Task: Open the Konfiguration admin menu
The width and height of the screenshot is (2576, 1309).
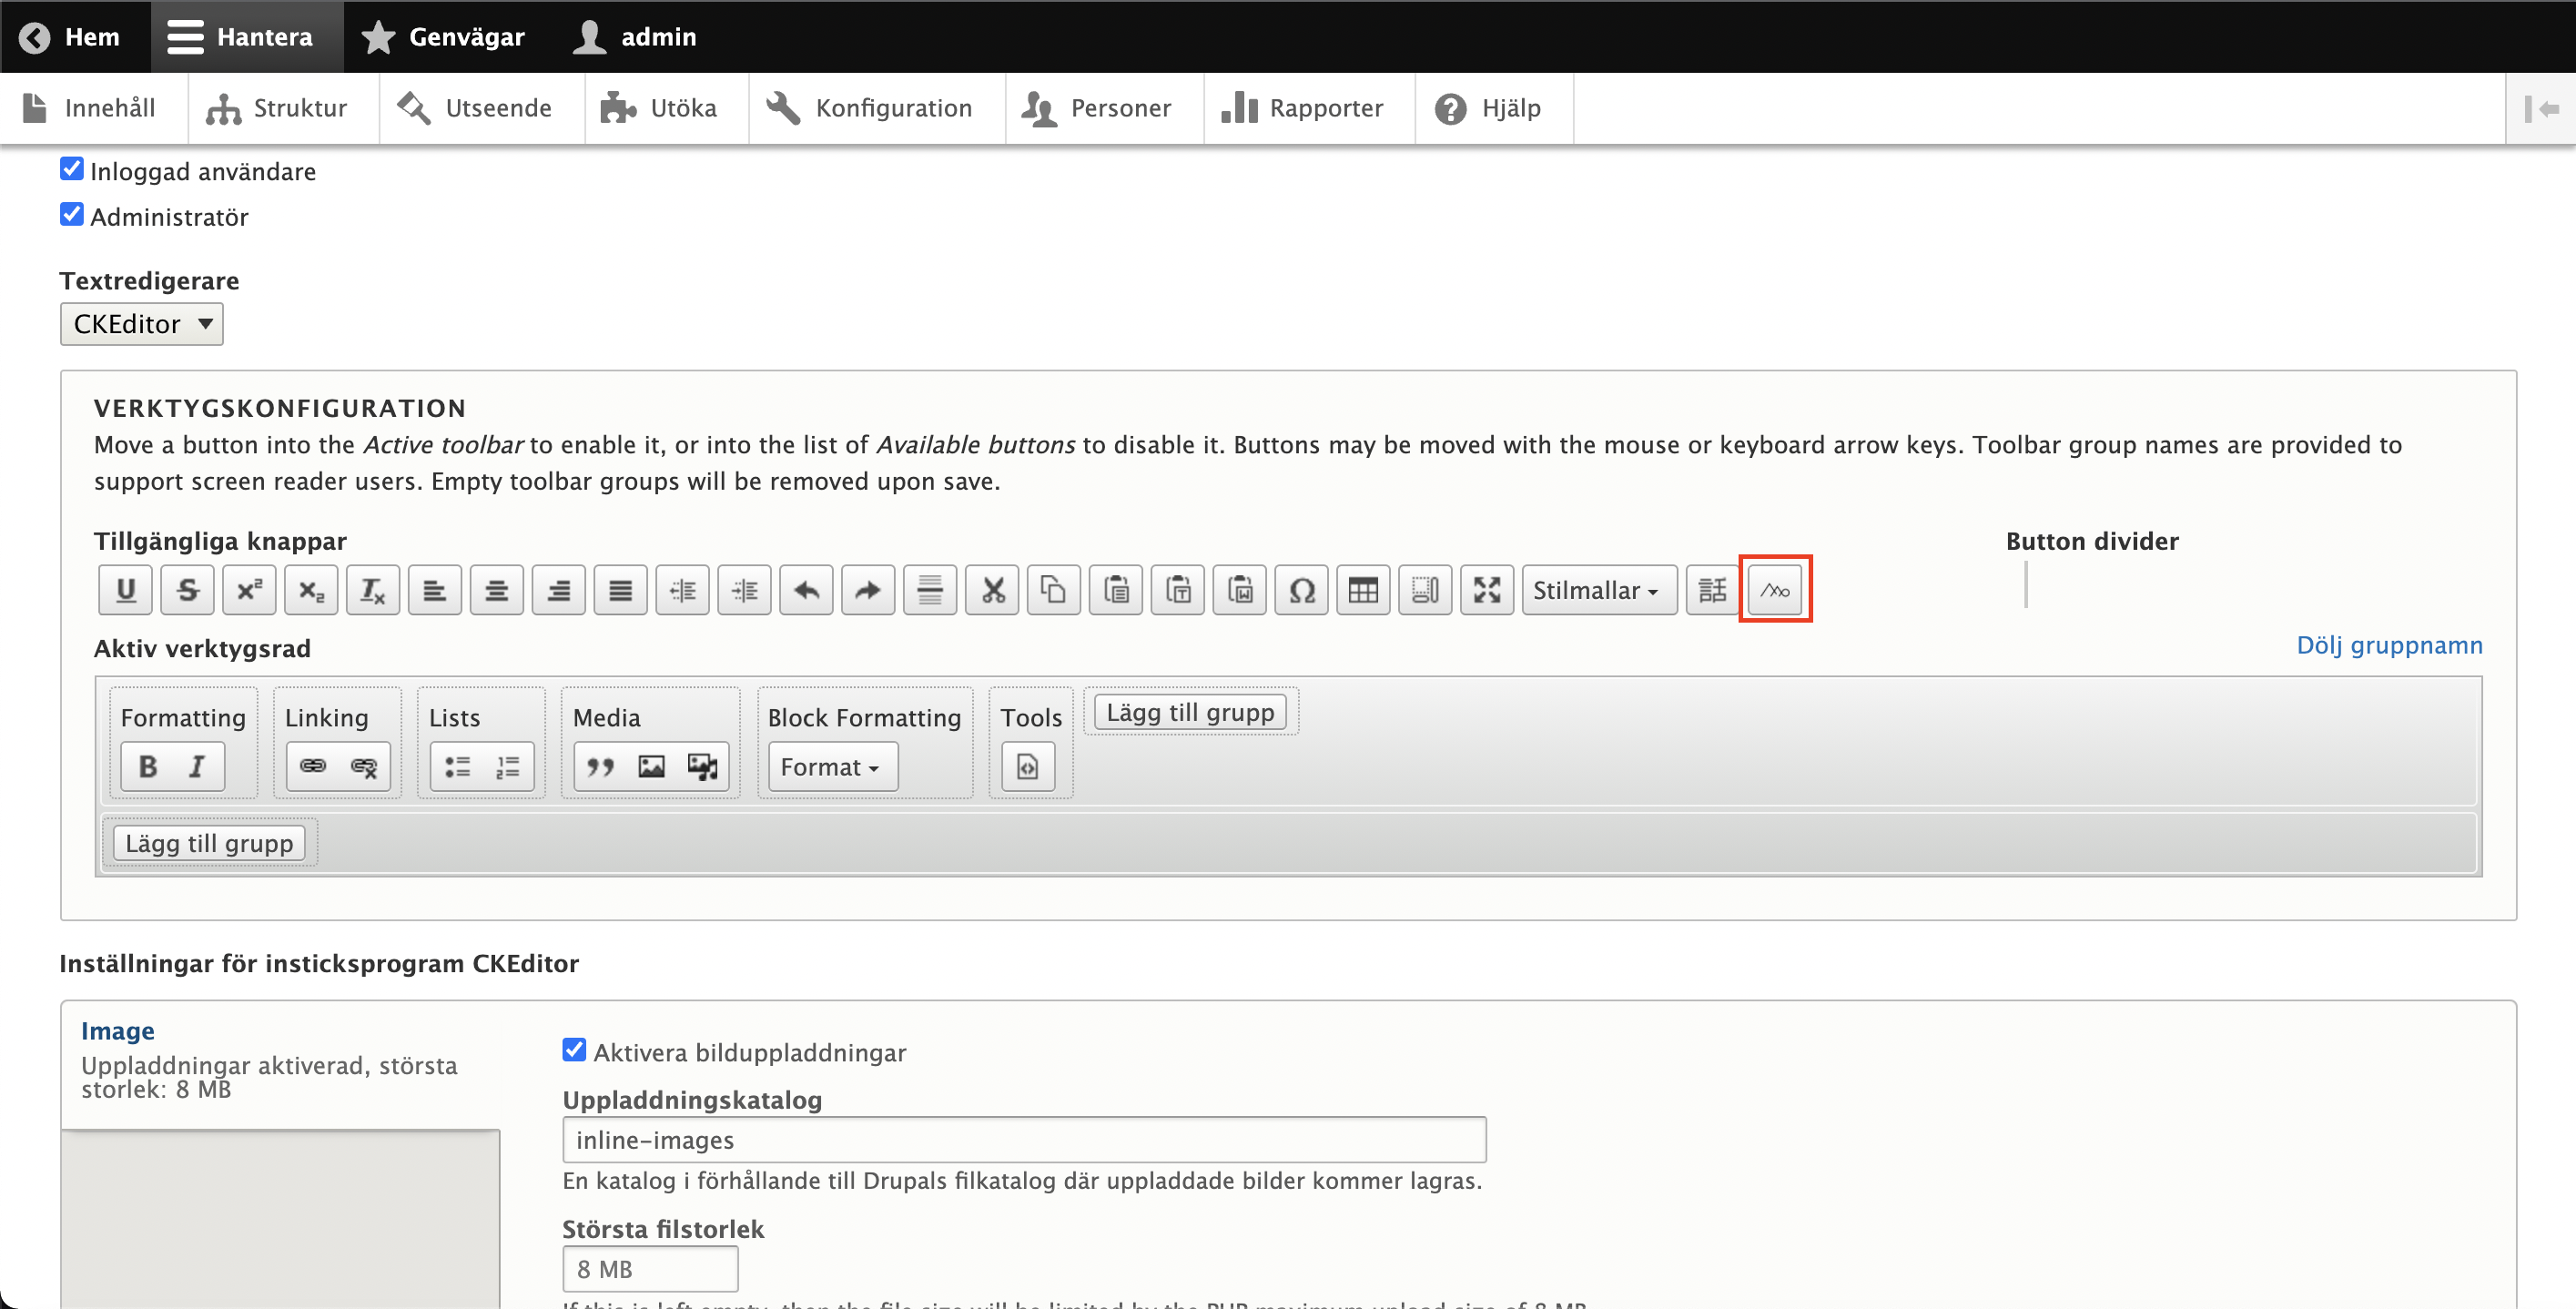Action: tap(870, 108)
